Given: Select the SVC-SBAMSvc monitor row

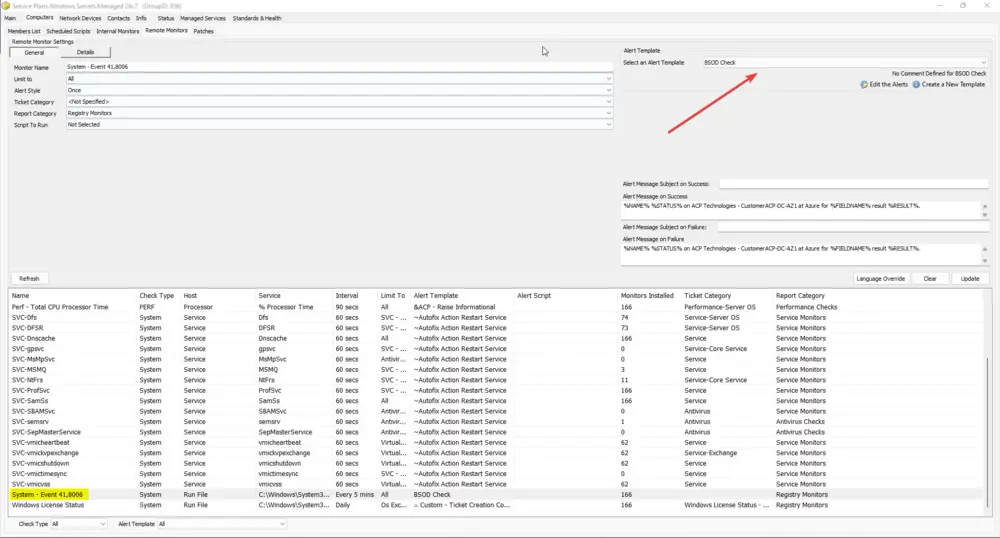Looking at the screenshot, I should point(496,411).
